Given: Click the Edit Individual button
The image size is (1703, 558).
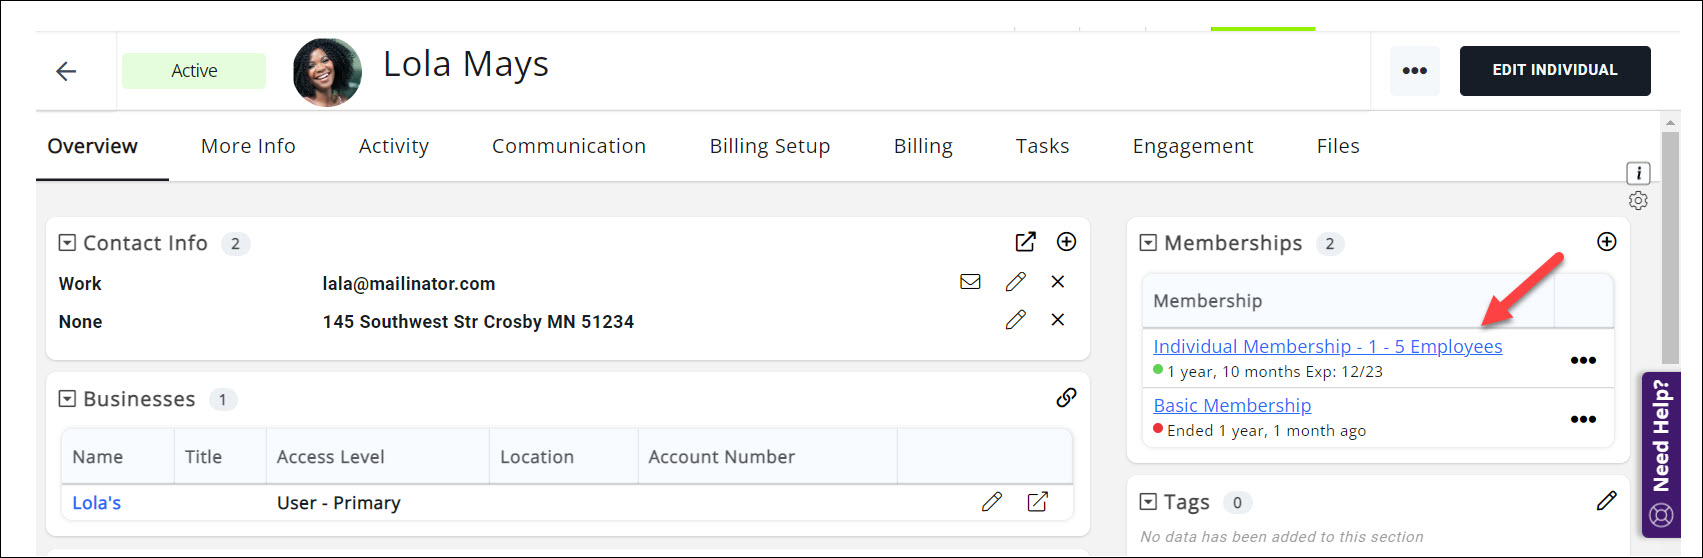Looking at the screenshot, I should click(x=1554, y=71).
